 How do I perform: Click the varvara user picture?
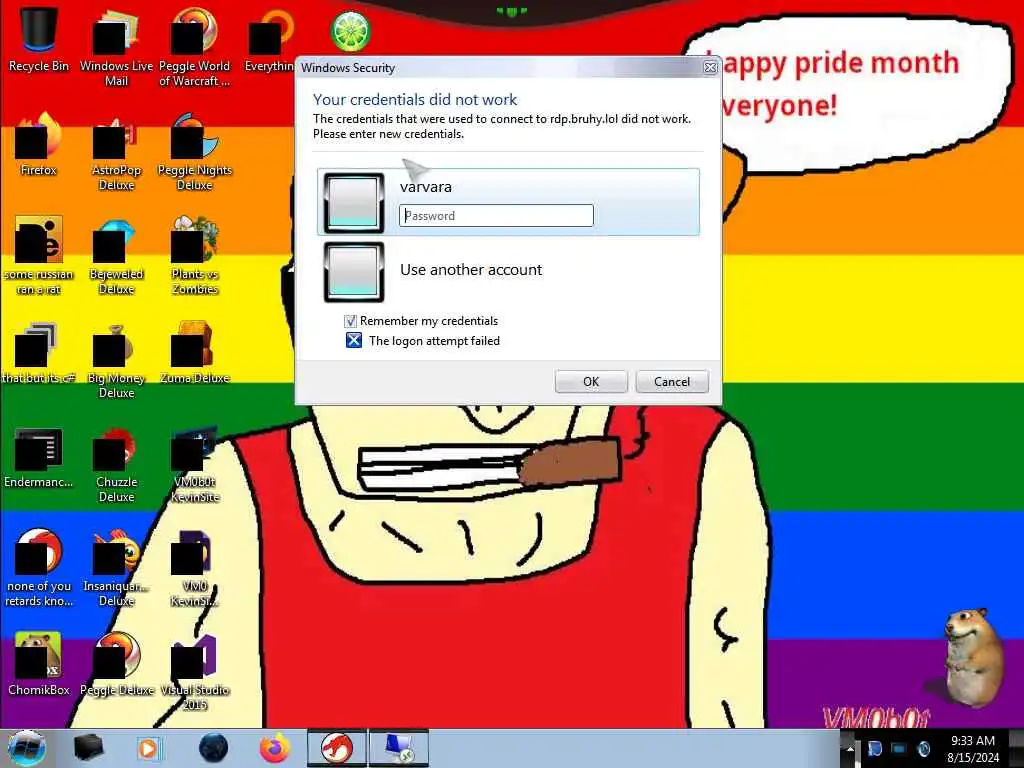[354, 202]
